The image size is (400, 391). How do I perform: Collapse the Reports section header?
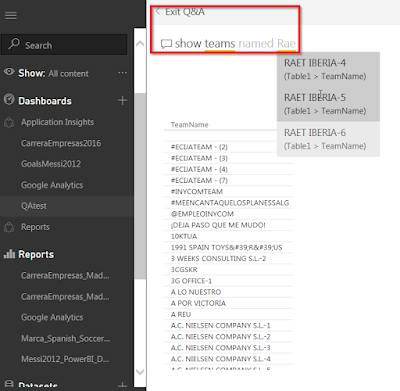[36, 254]
